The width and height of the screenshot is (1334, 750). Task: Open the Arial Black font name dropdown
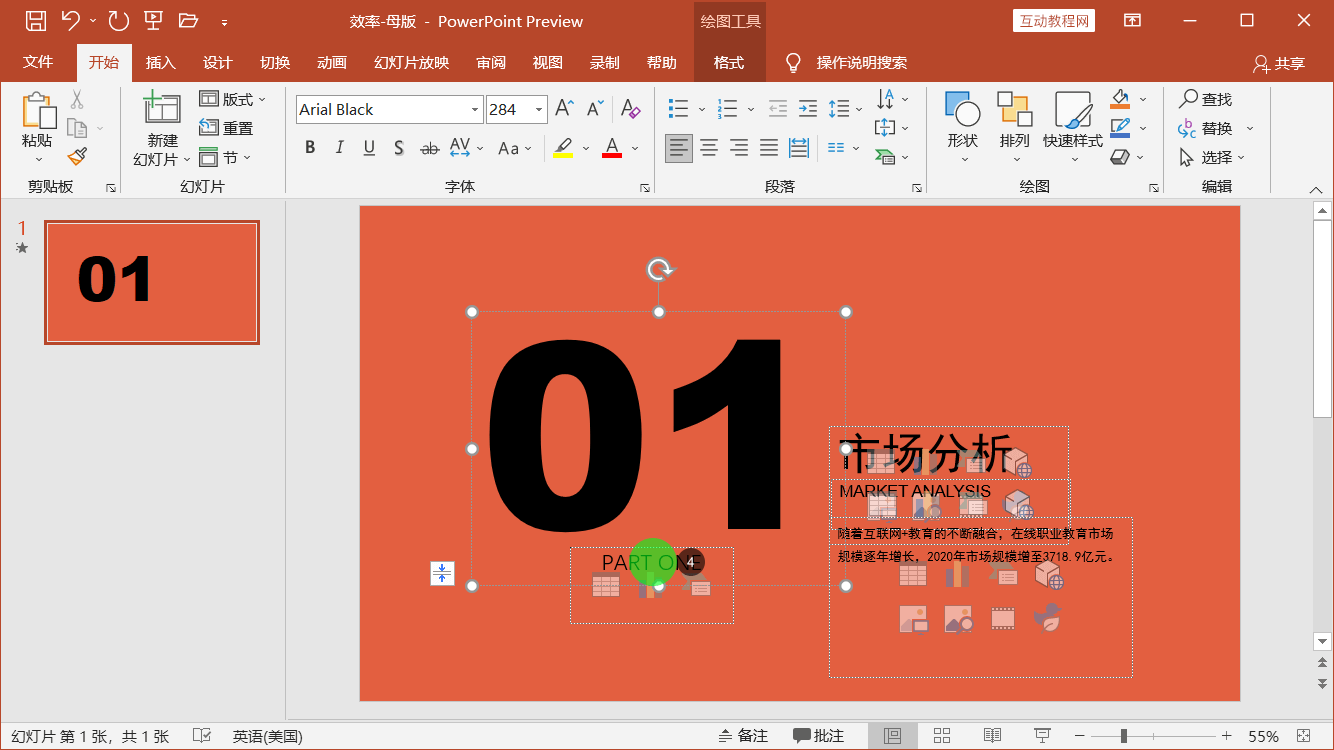tap(475, 109)
